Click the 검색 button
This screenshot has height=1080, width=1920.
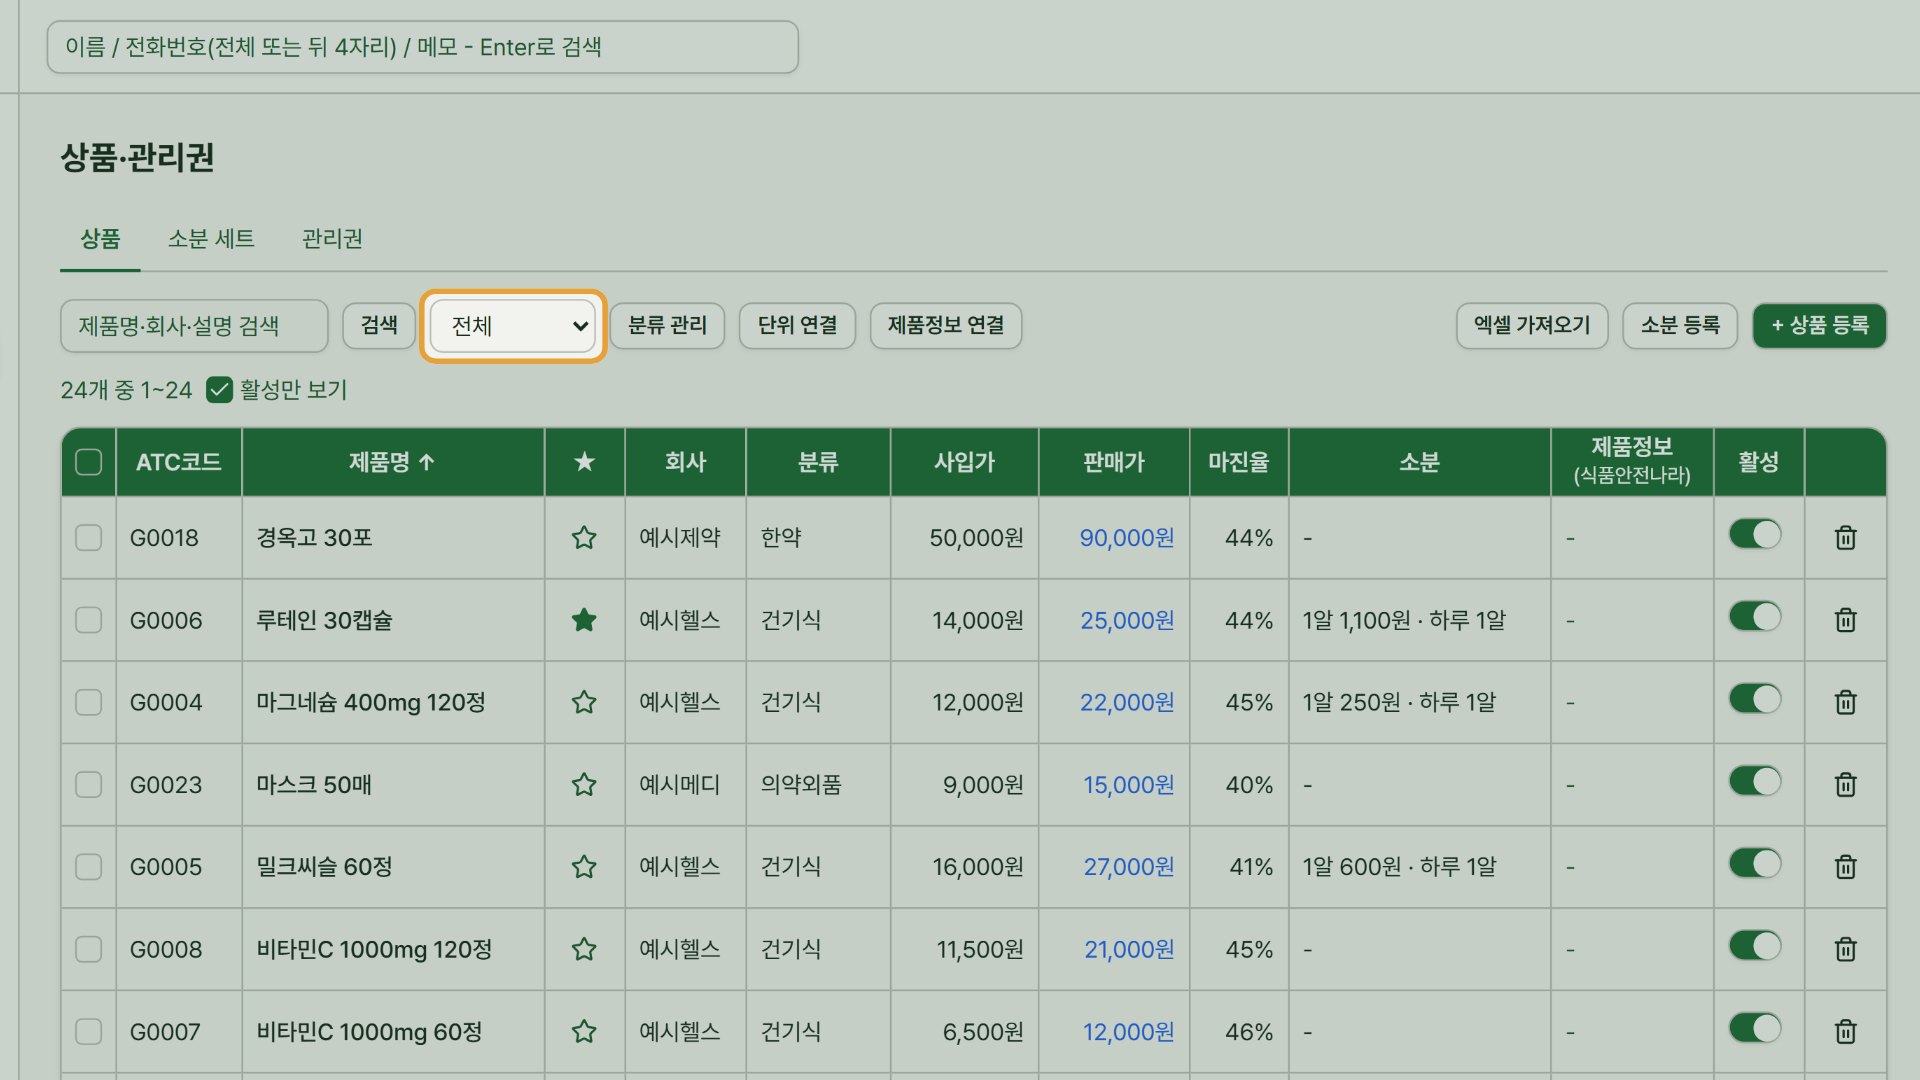click(x=379, y=326)
